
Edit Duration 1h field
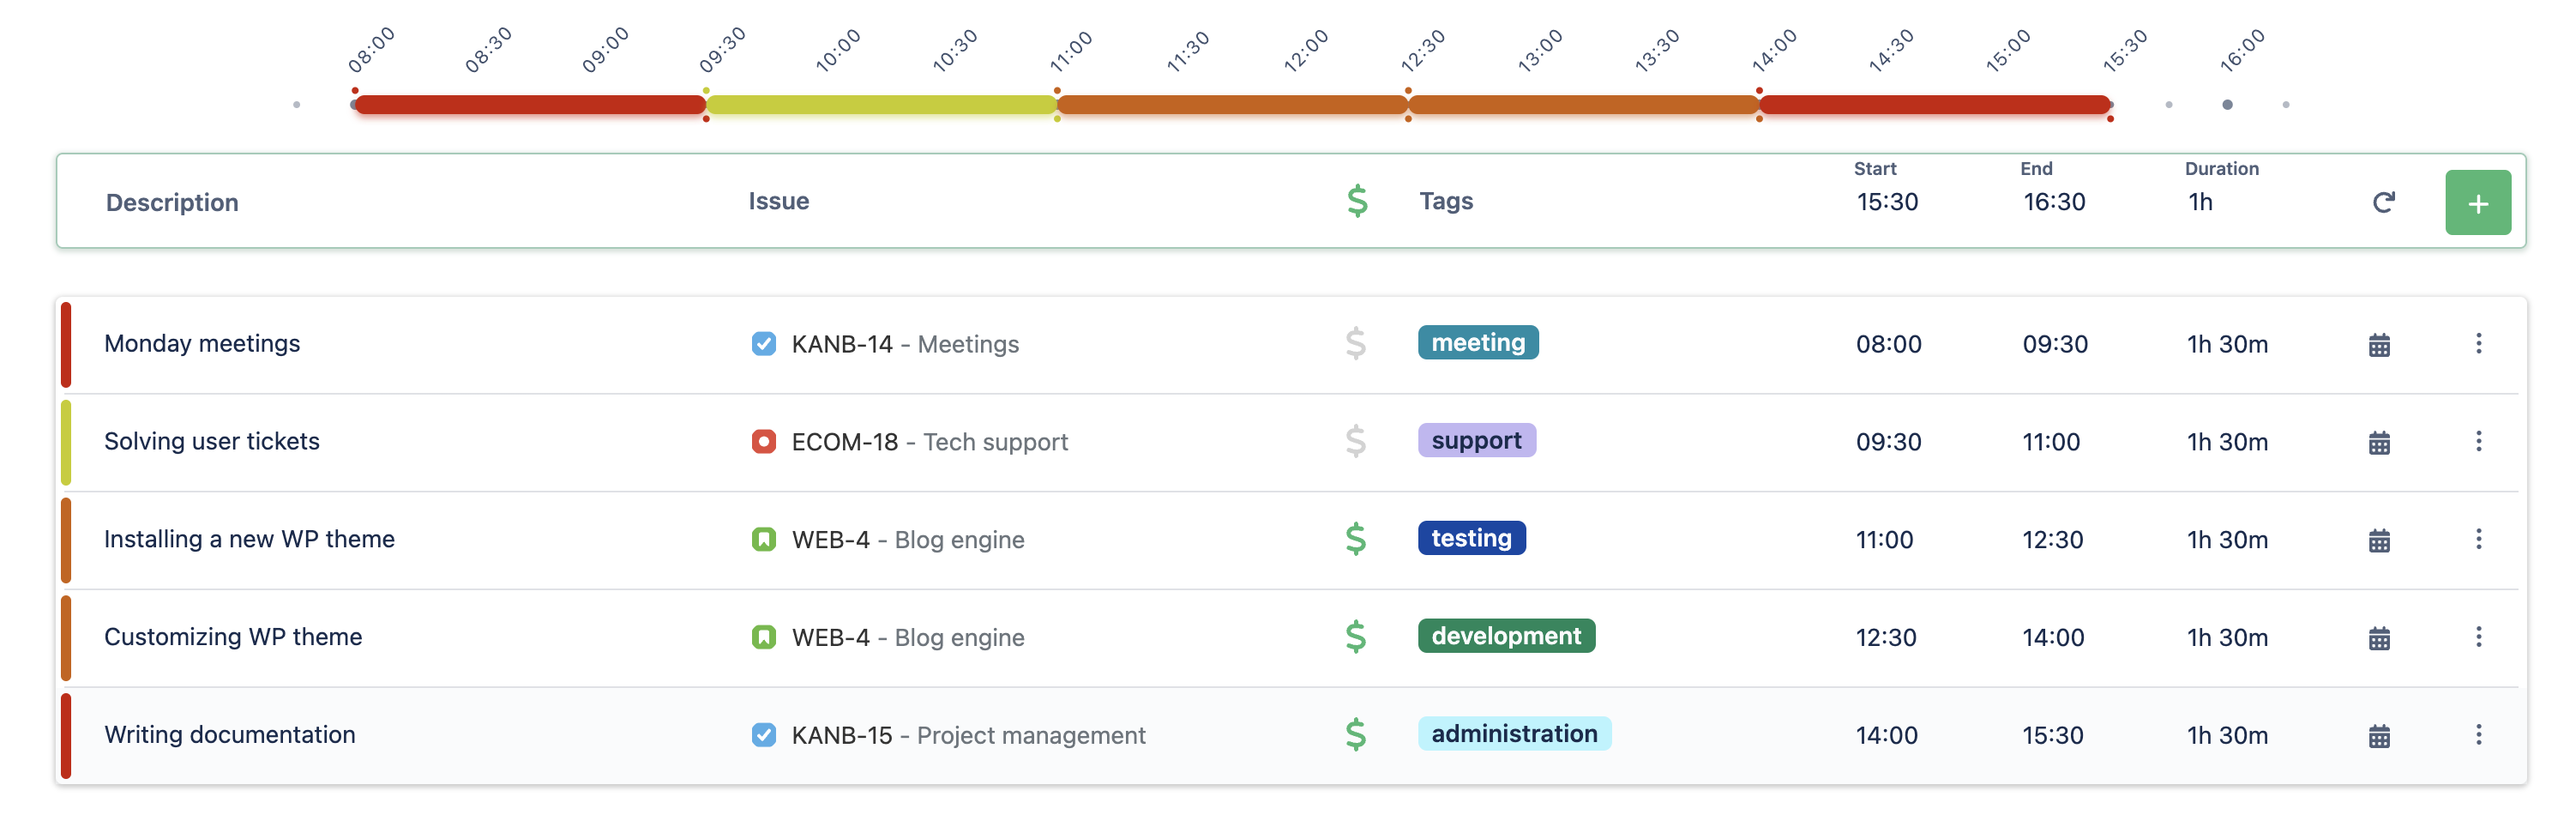(2200, 202)
